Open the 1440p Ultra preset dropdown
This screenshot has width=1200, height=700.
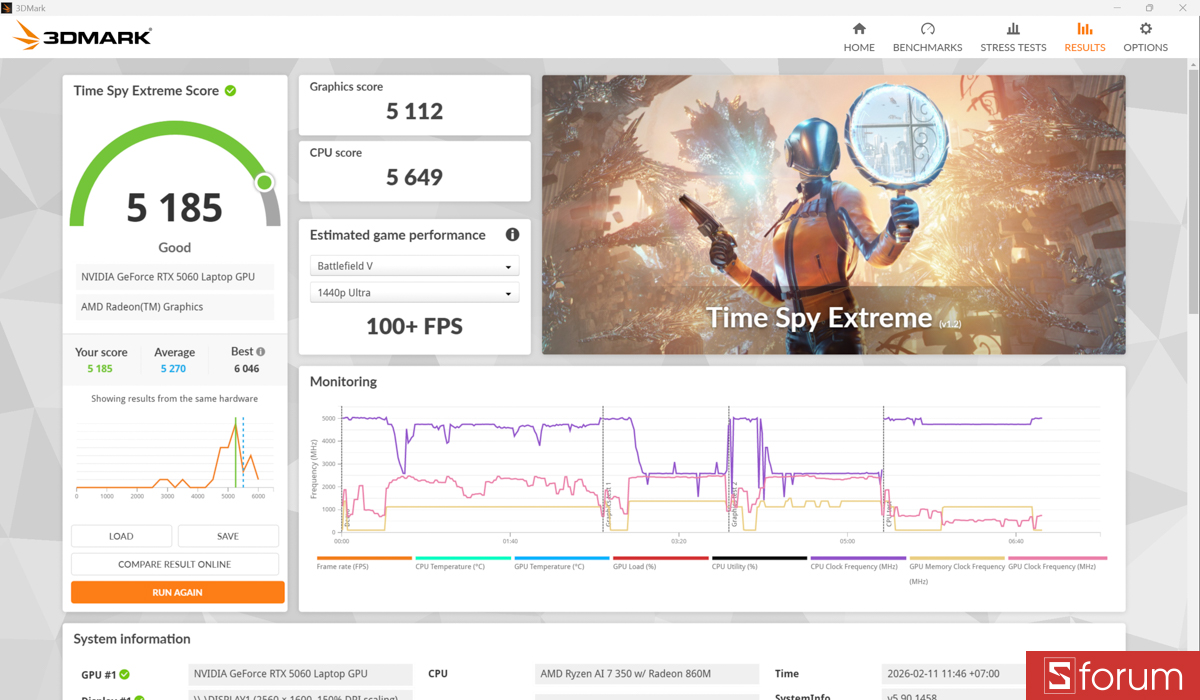413,292
